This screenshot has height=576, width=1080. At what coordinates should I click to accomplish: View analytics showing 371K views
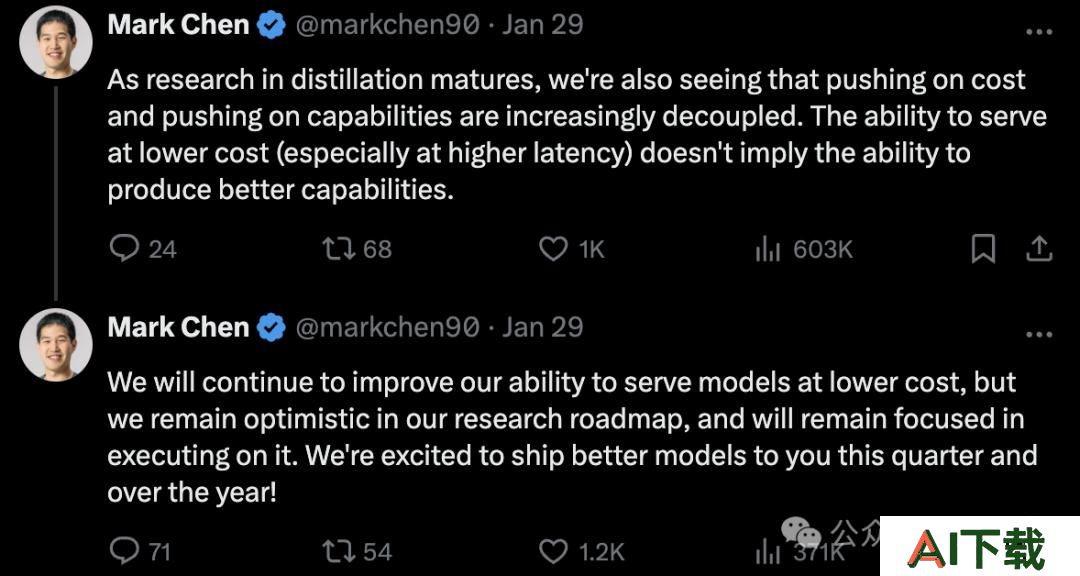click(x=799, y=552)
